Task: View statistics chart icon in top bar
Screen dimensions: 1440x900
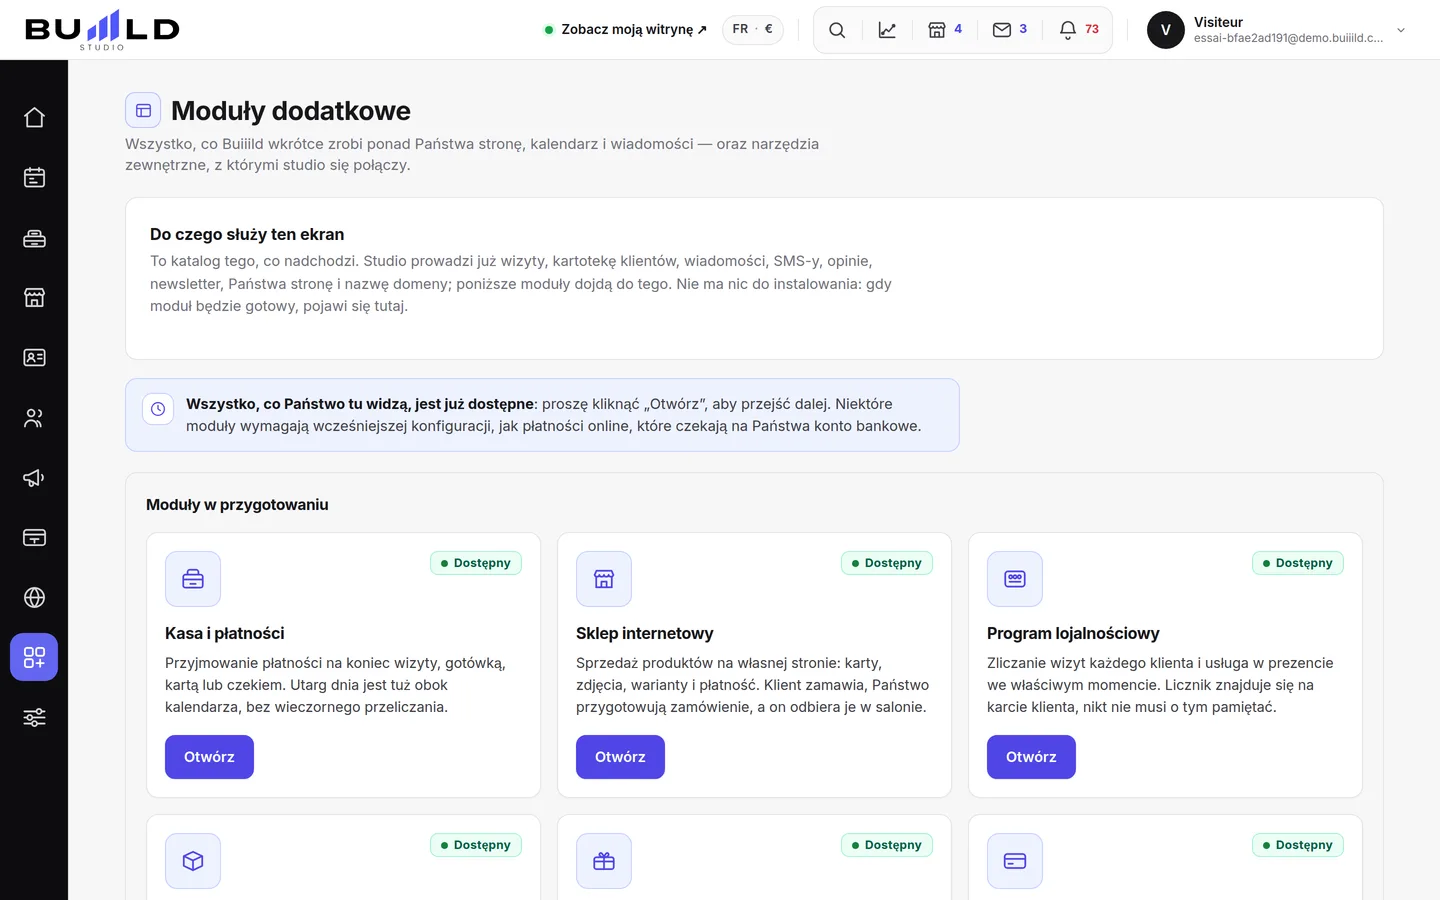Action: click(887, 30)
